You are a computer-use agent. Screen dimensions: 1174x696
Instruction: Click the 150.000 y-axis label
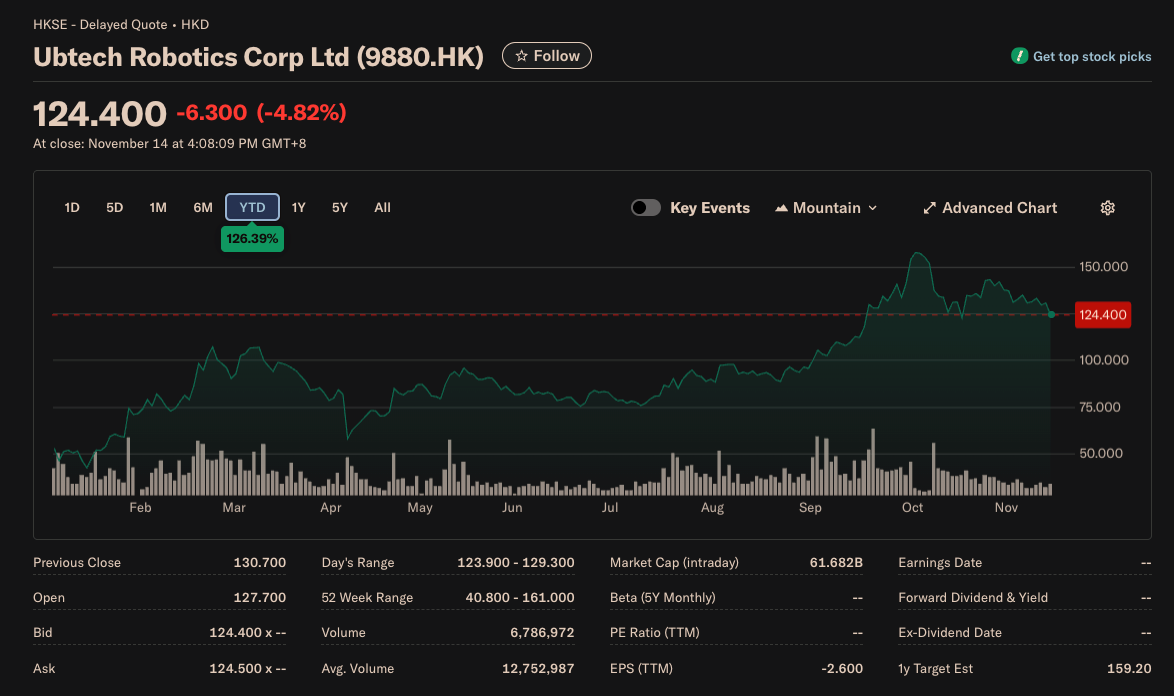pyautogui.click(x=1103, y=267)
